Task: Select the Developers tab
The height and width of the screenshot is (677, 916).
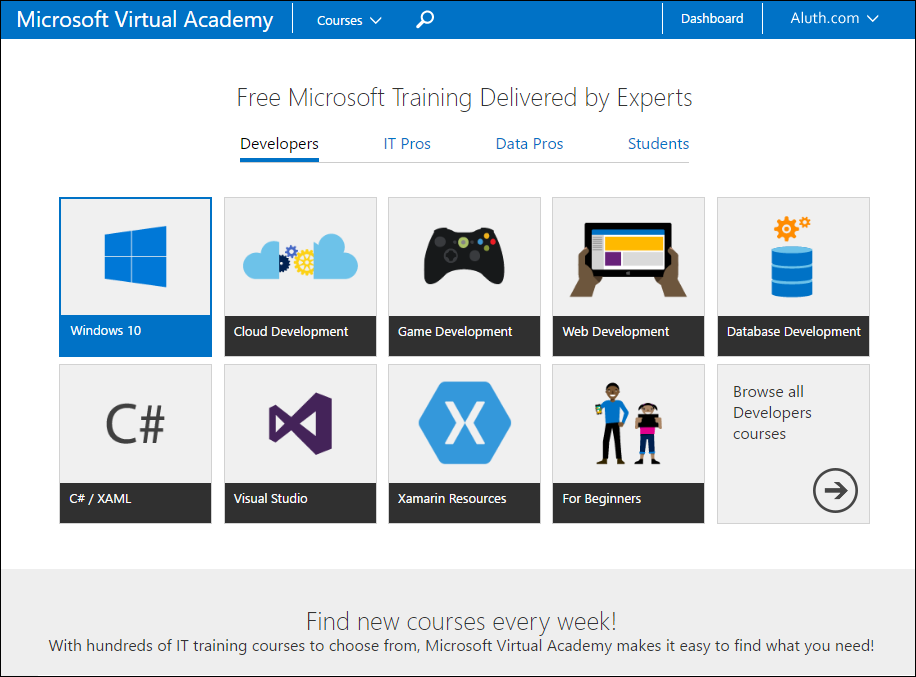Action: click(278, 143)
